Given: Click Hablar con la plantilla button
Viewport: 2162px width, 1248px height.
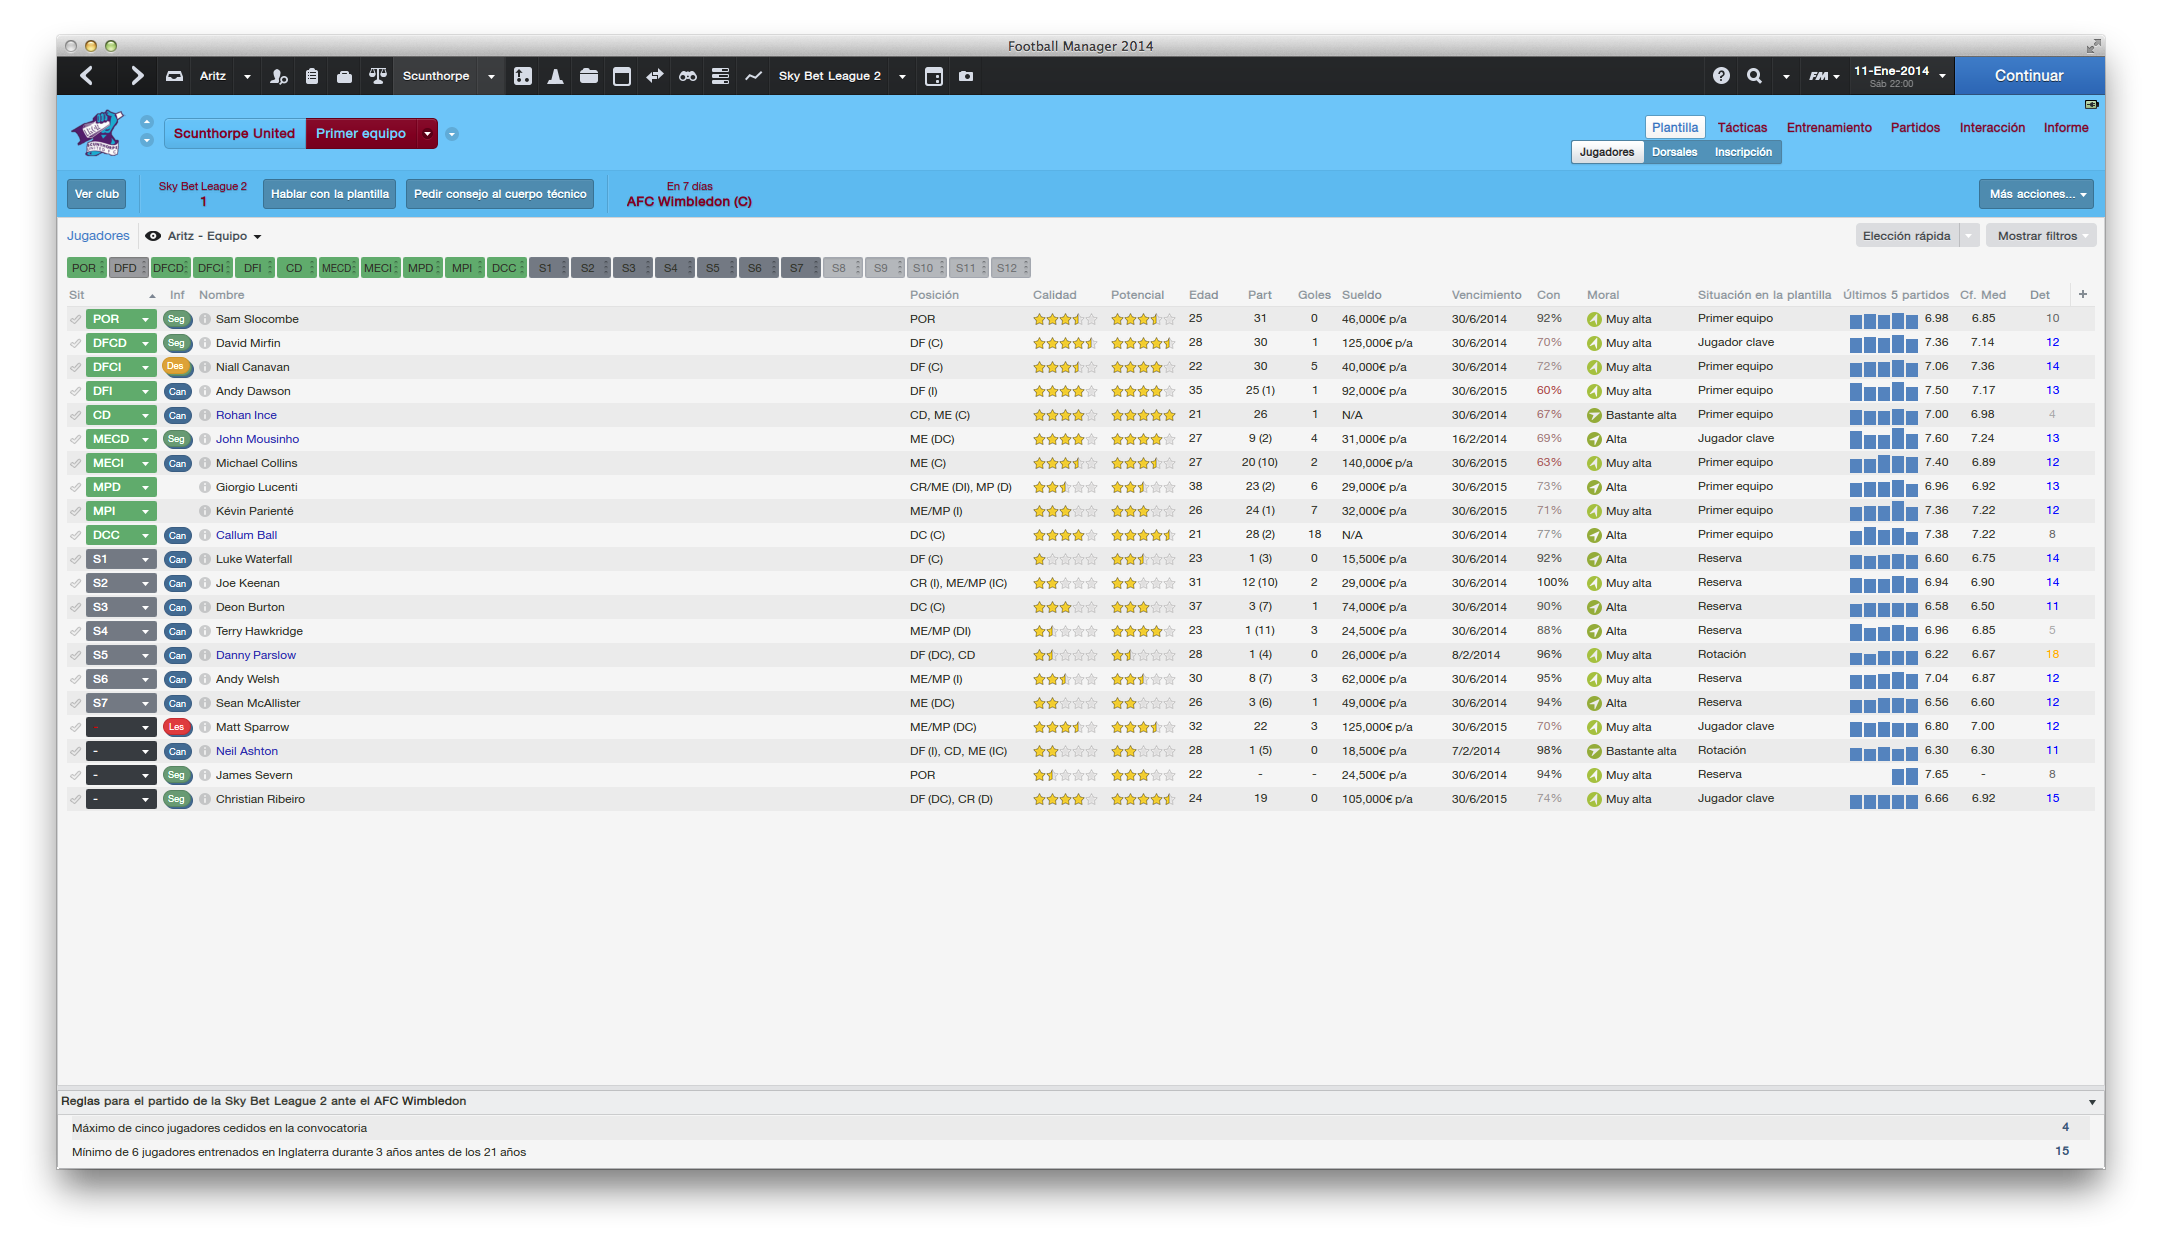Looking at the screenshot, I should (330, 194).
